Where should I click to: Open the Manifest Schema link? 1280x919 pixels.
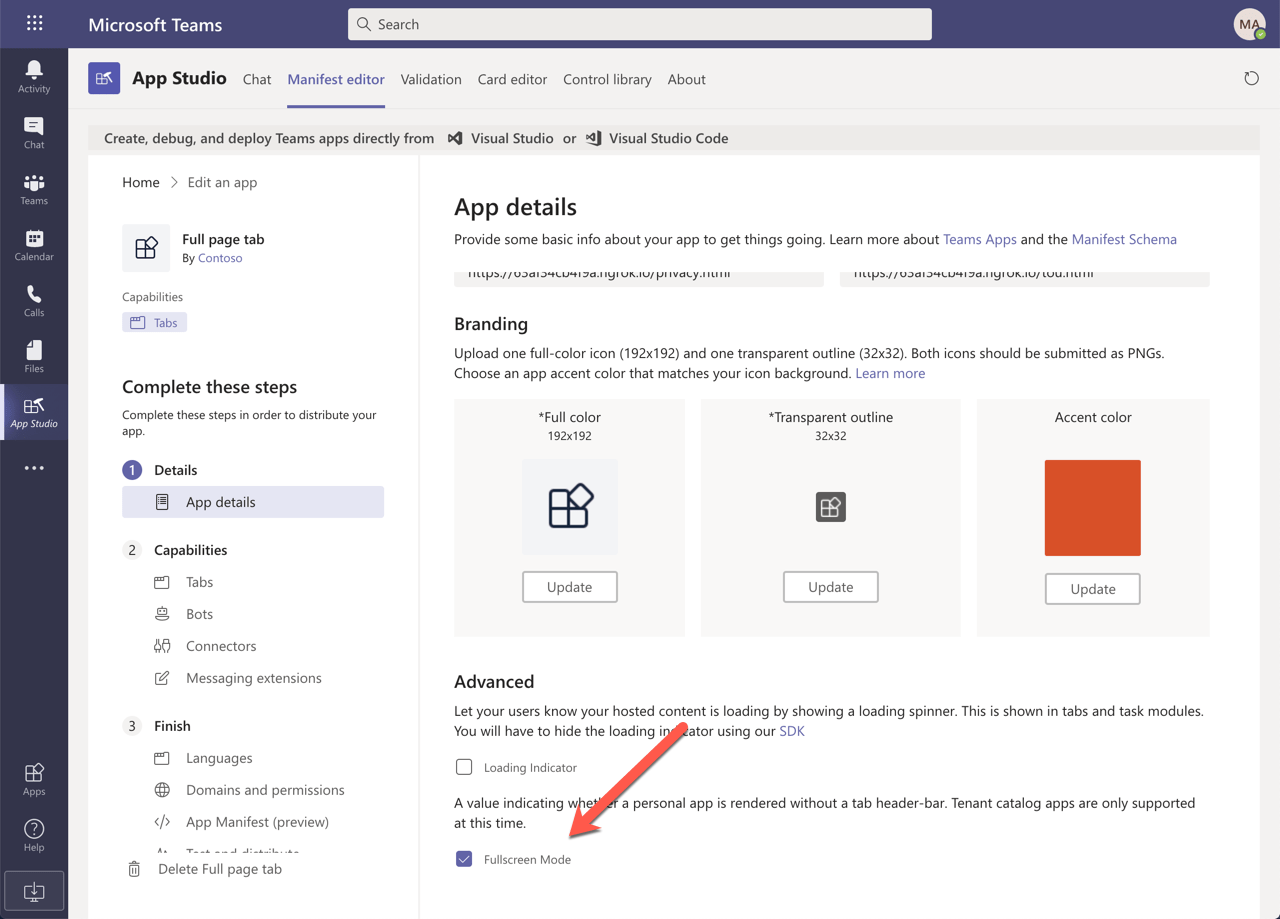coord(1124,239)
